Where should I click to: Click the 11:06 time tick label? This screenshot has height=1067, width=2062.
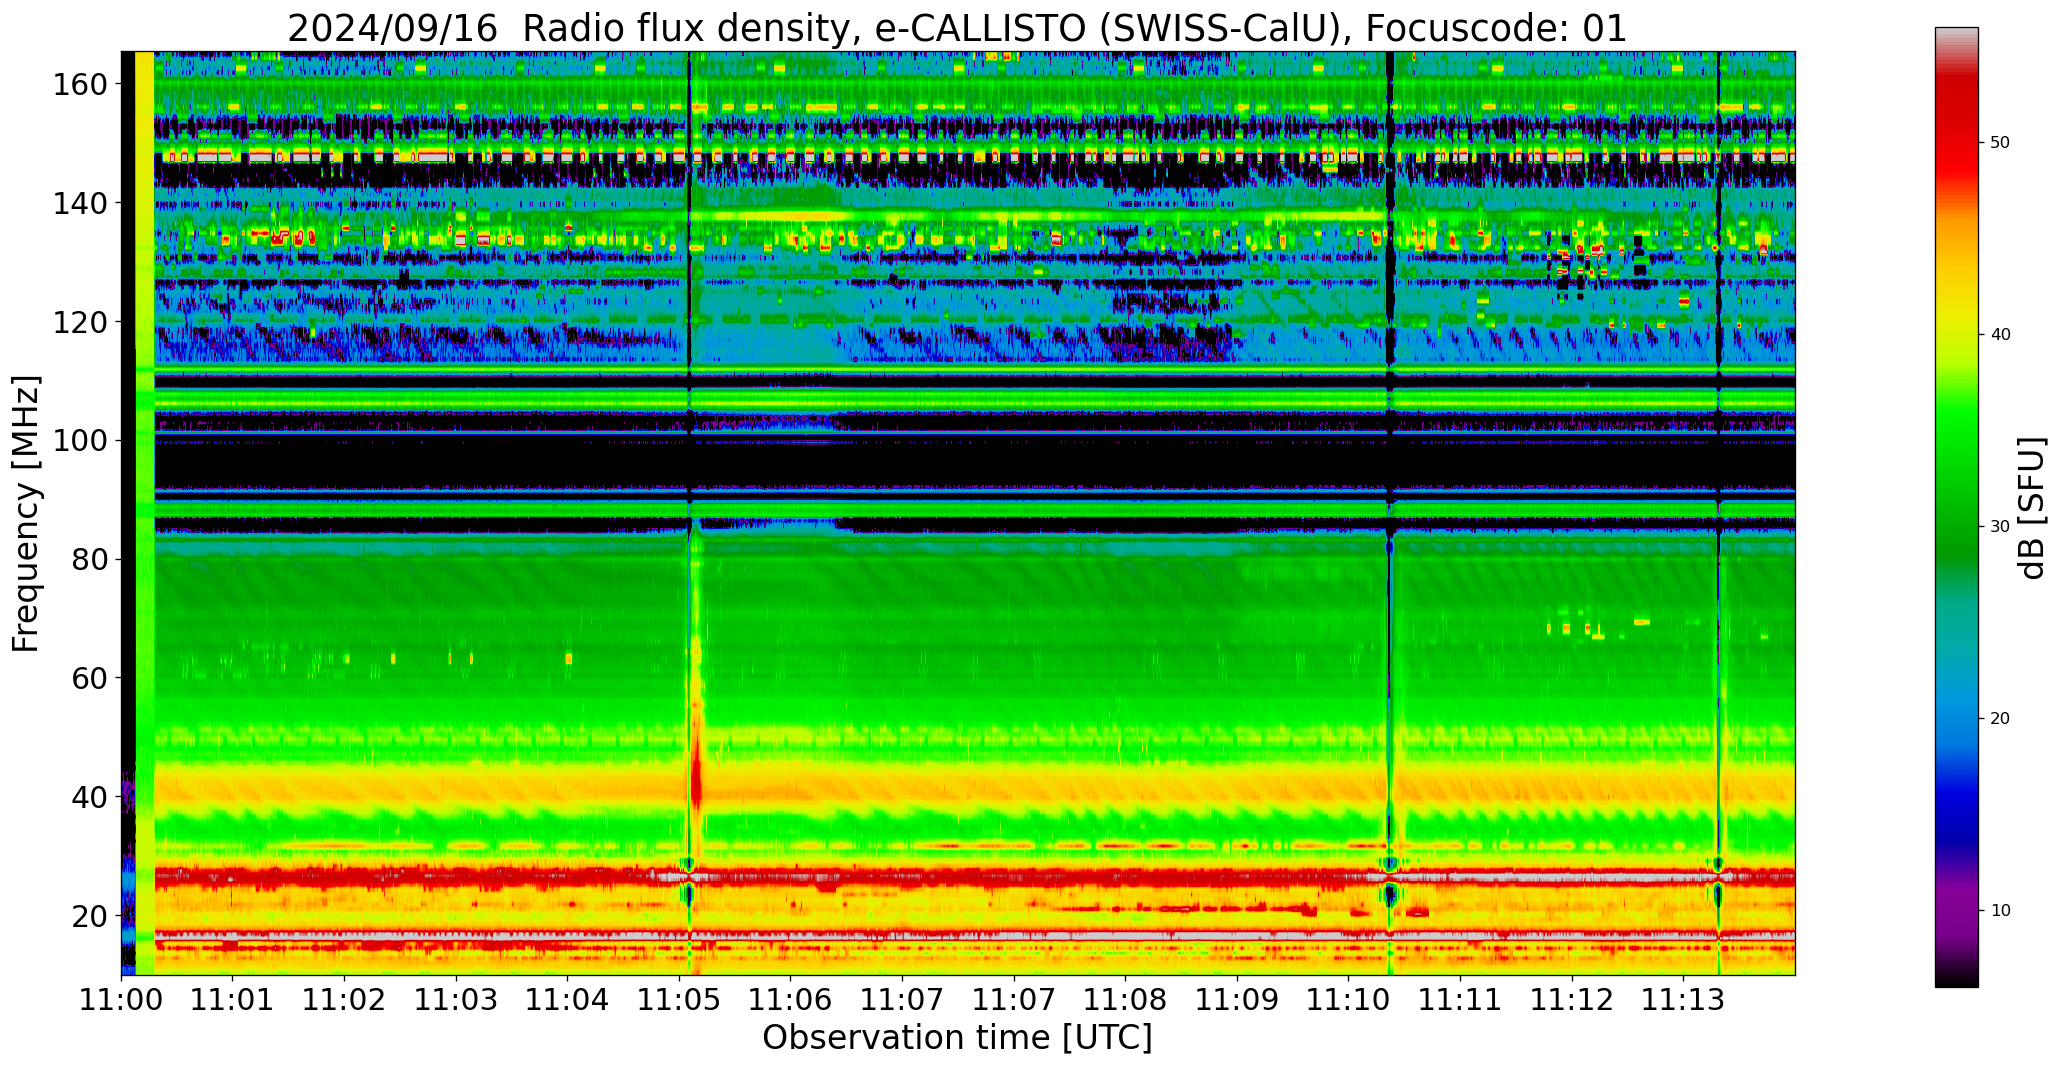click(791, 999)
